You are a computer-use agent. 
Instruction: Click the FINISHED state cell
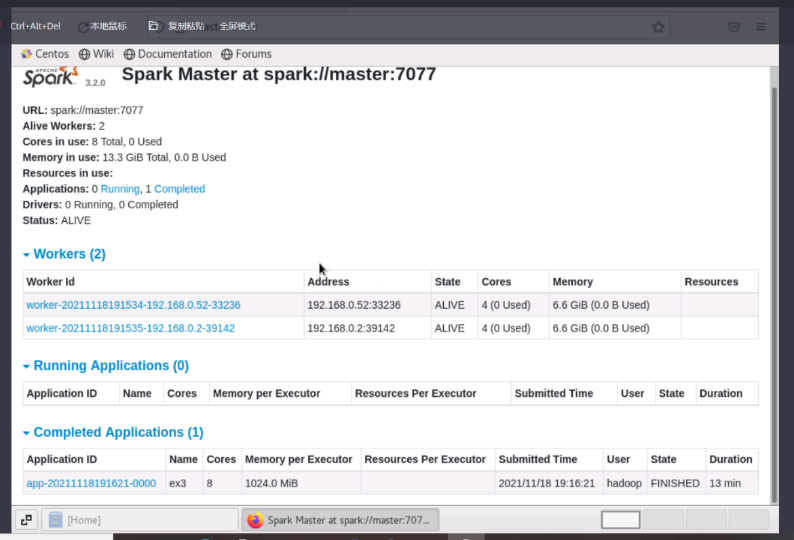(x=675, y=483)
